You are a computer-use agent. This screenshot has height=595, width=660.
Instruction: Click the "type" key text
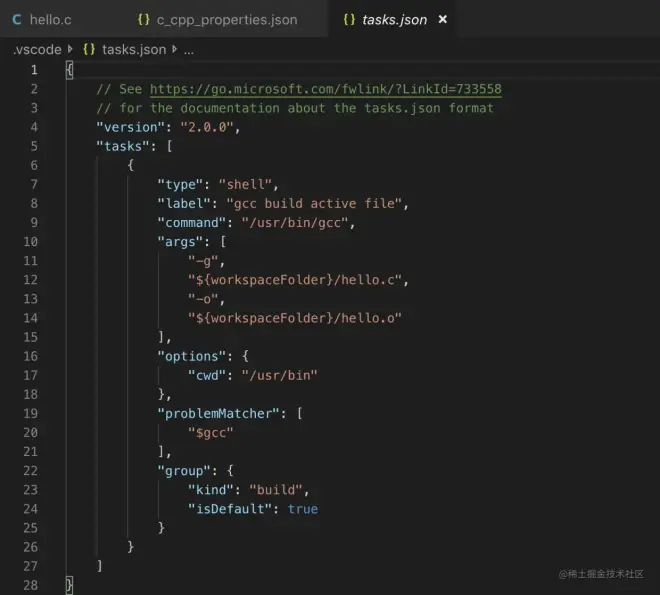pos(180,184)
